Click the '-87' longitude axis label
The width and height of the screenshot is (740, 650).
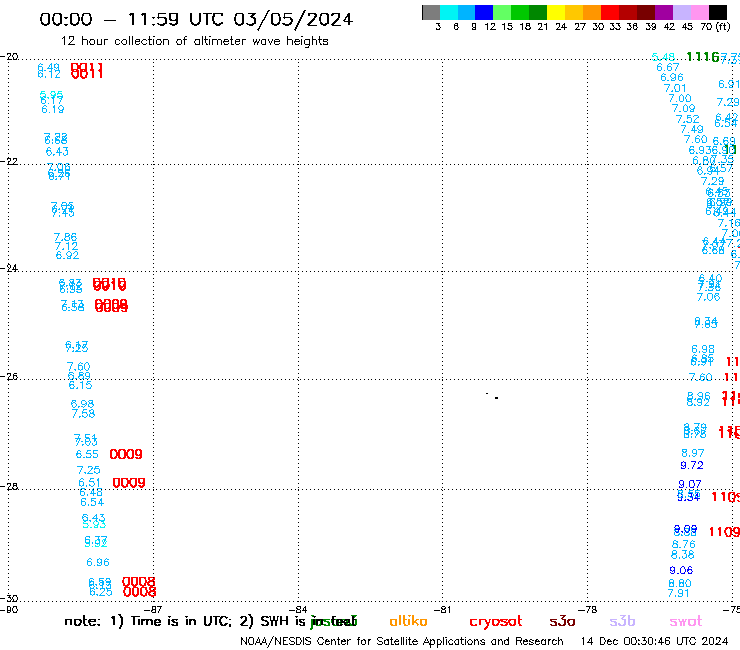click(x=153, y=609)
